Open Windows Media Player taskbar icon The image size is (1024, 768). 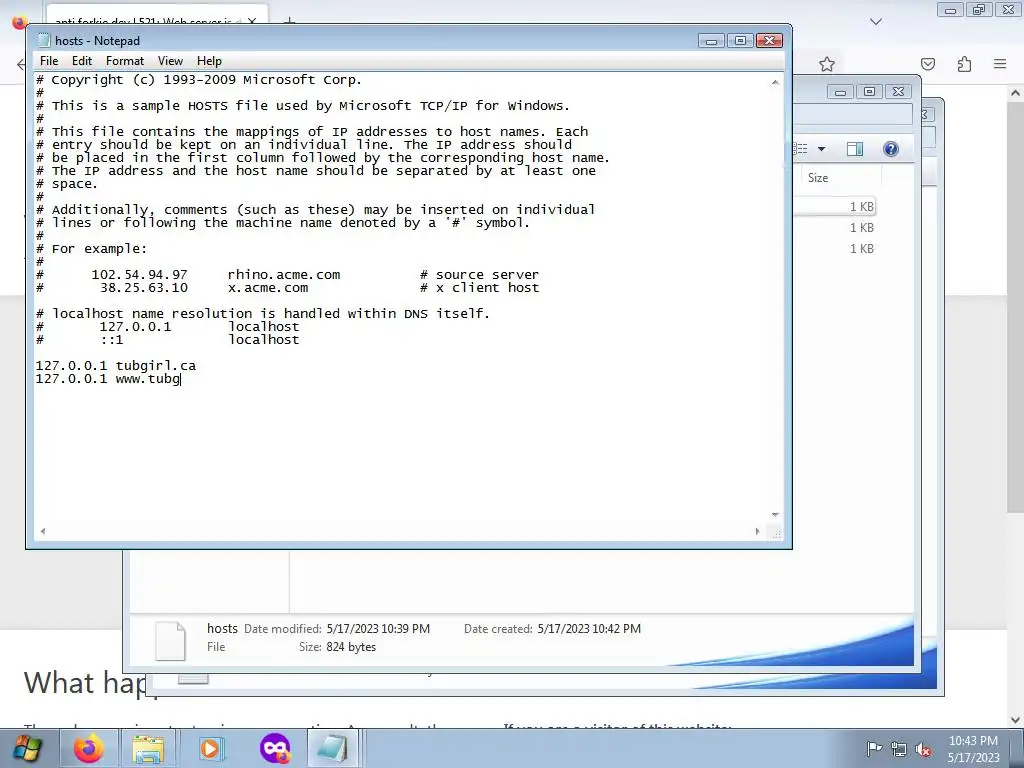point(210,748)
